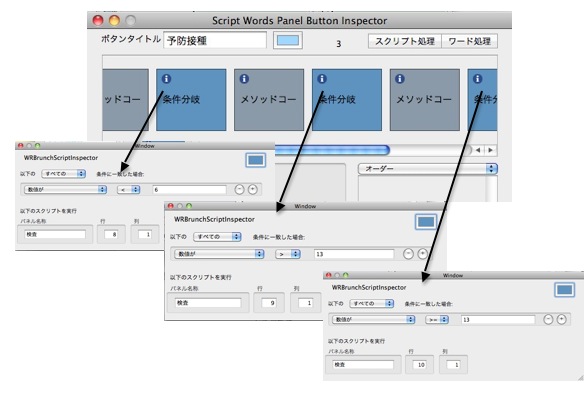Click info icon on middle 条件分岐 card
The image size is (588, 399).
(322, 79)
